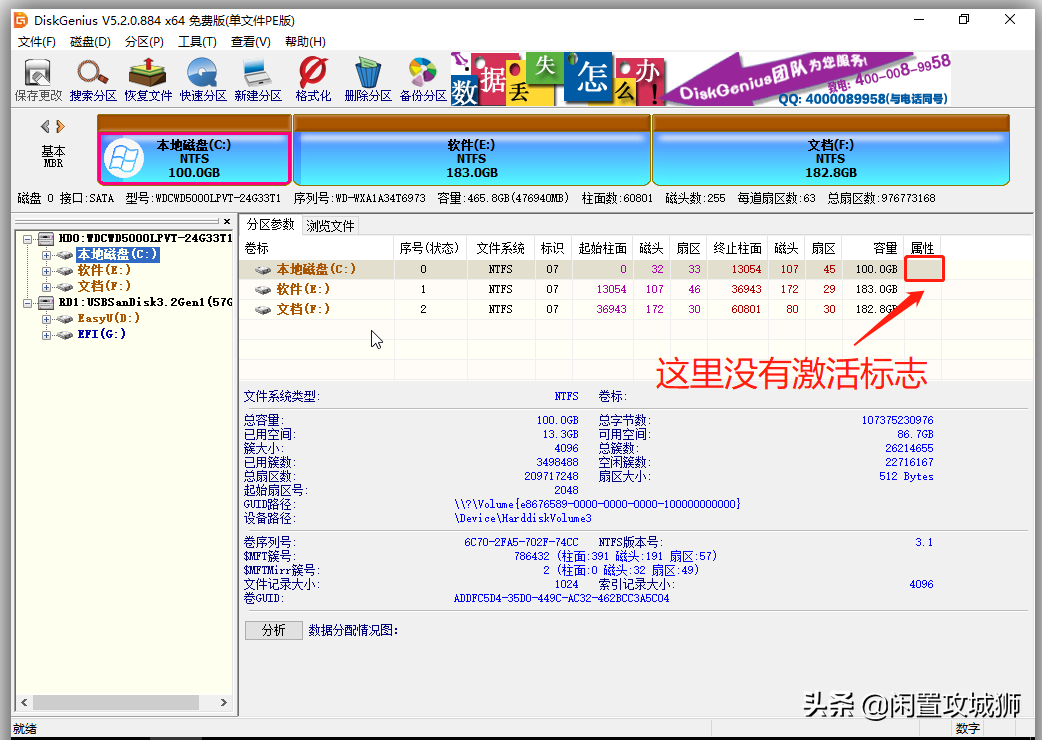Expand the EFI(G:) tree node
Image resolution: width=1042 pixels, height=740 pixels.
(x=46, y=334)
